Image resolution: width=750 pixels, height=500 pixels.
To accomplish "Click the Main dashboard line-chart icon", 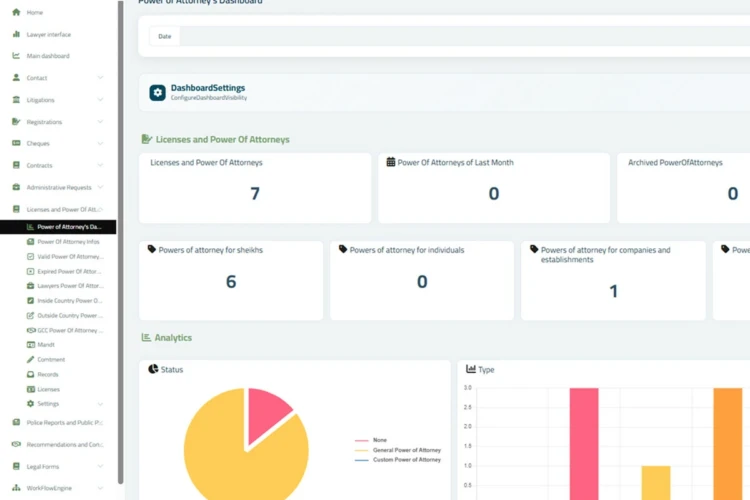I will coord(16,56).
